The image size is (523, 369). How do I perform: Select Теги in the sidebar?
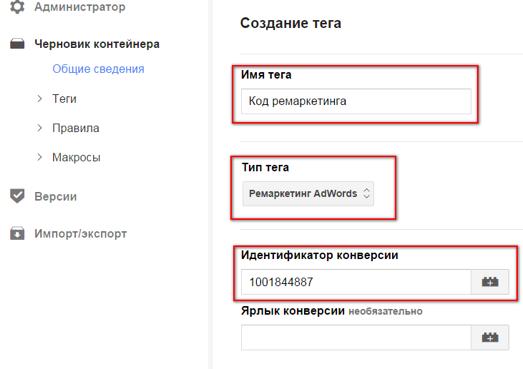click(64, 99)
